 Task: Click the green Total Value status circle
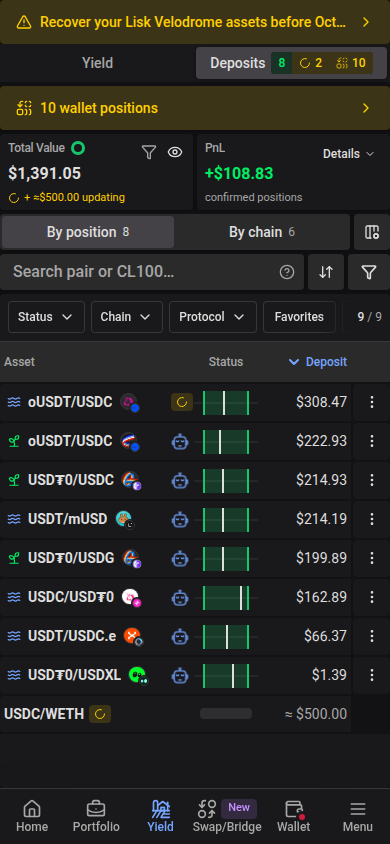78,147
